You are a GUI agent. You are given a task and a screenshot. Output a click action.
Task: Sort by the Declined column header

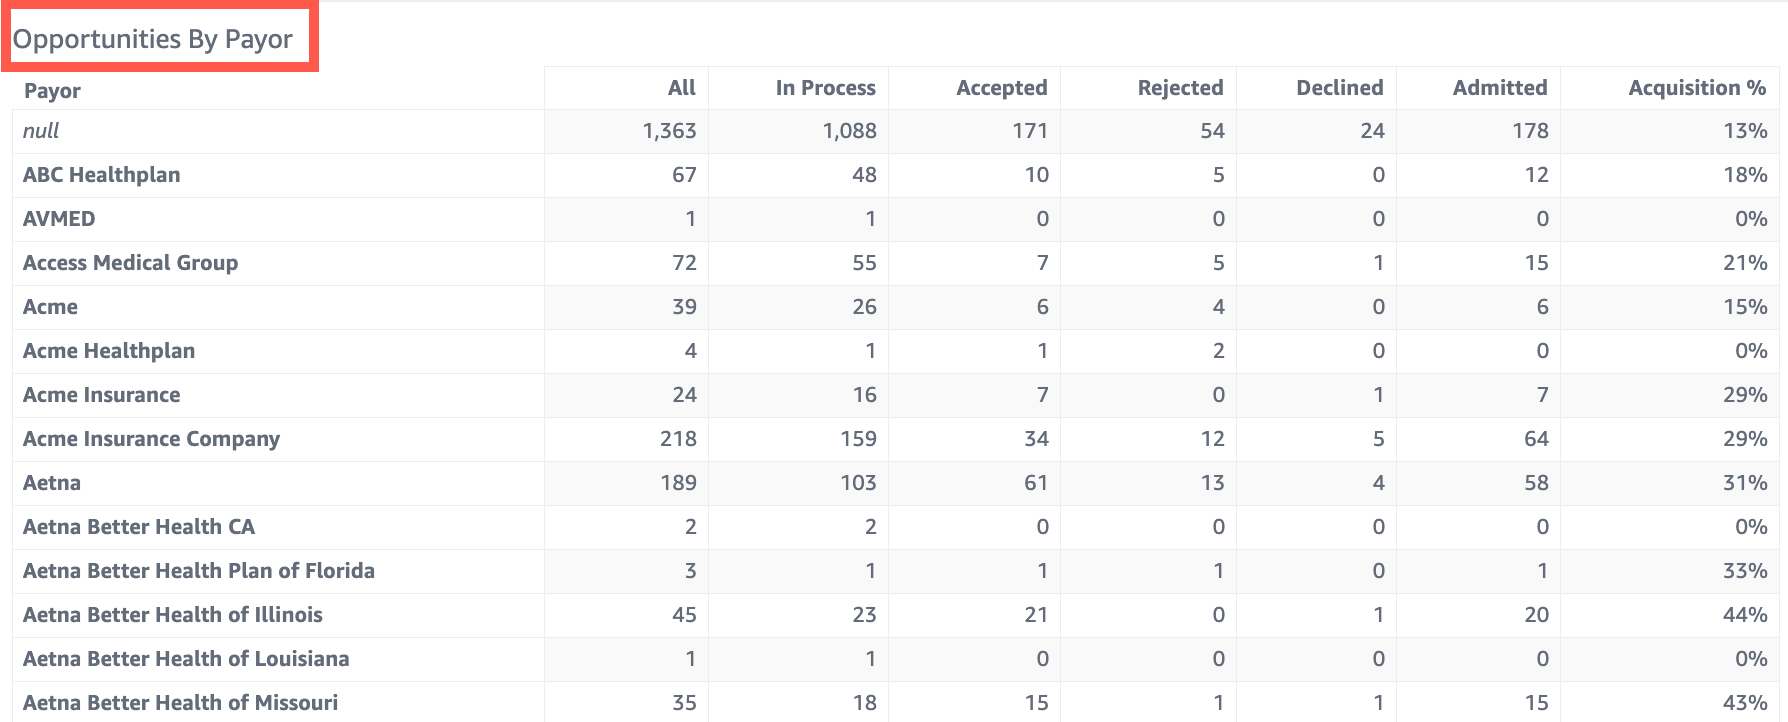pyautogui.click(x=1339, y=88)
